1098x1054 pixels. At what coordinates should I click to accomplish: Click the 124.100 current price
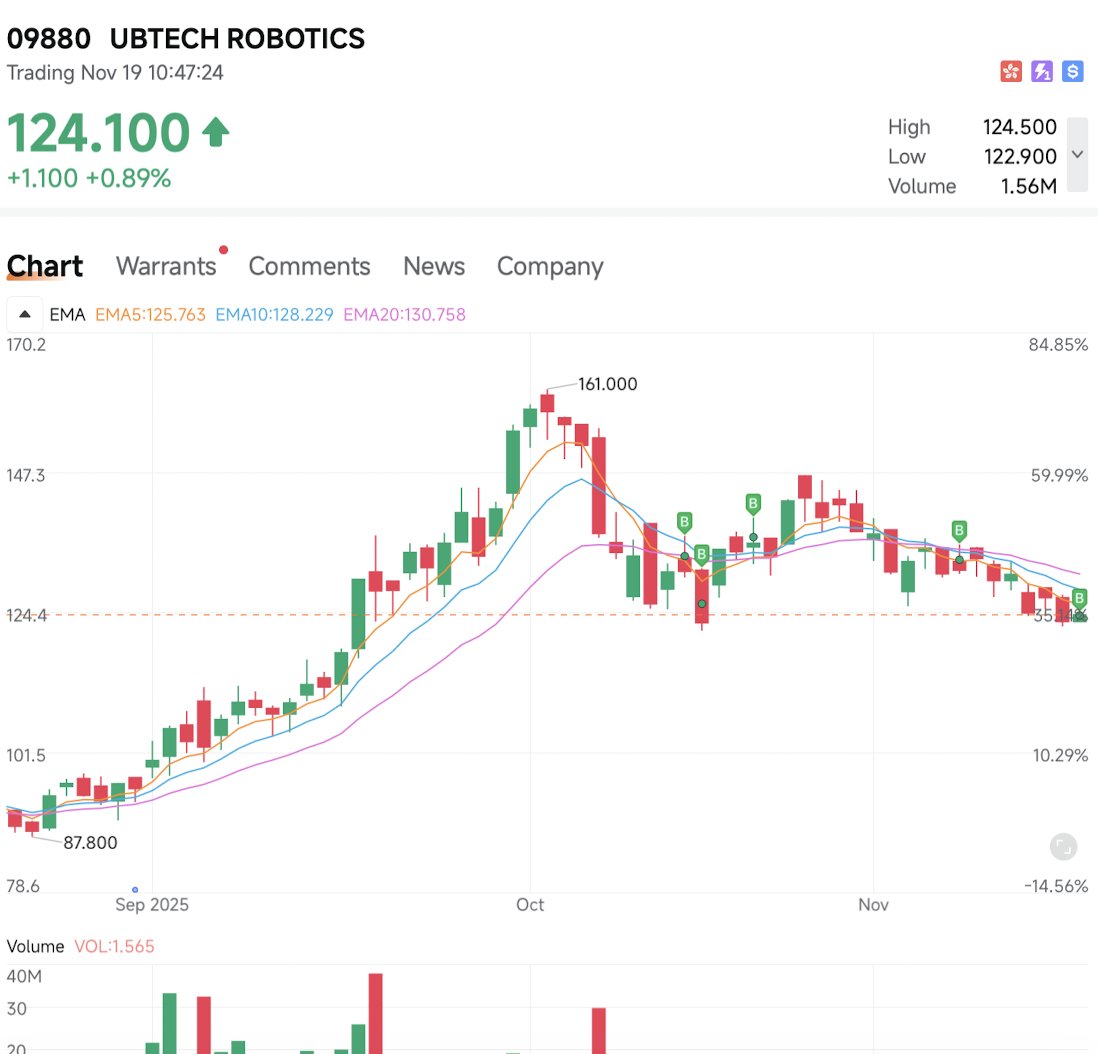[x=98, y=132]
